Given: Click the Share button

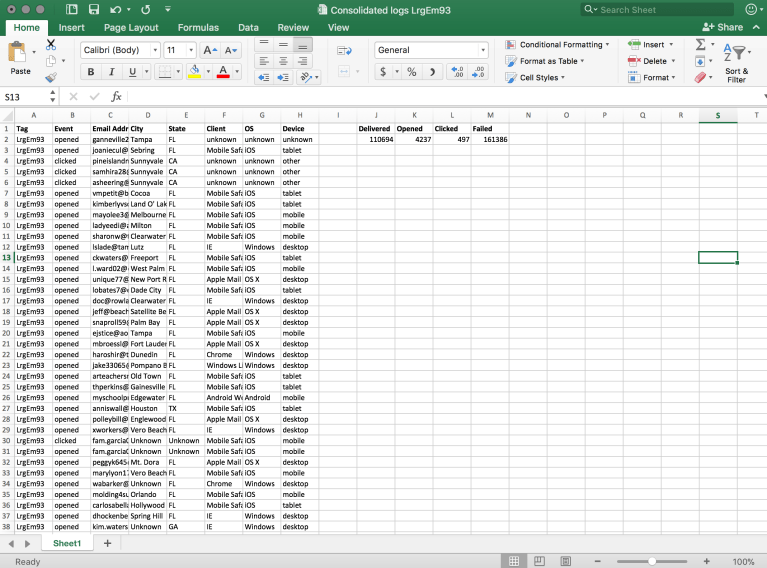Looking at the screenshot, I should [x=722, y=27].
